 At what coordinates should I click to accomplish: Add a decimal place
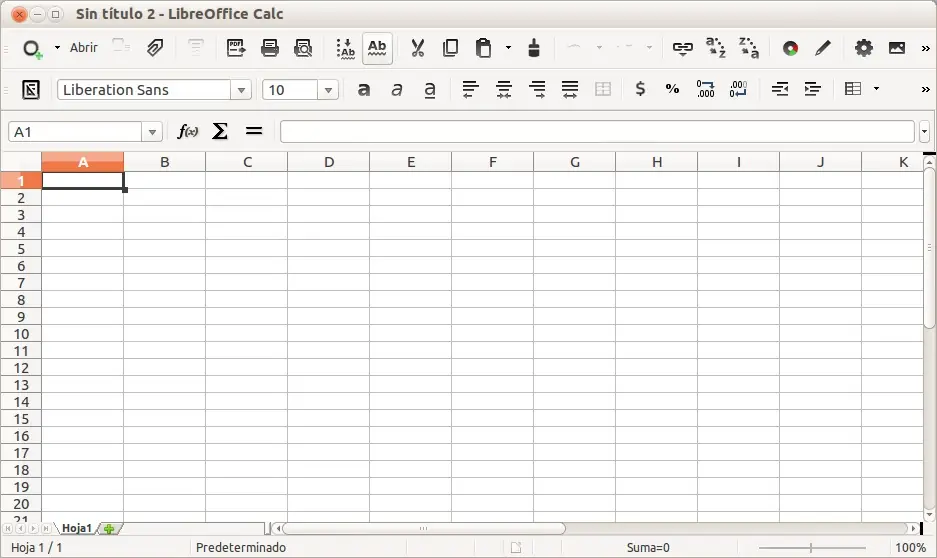click(706, 89)
